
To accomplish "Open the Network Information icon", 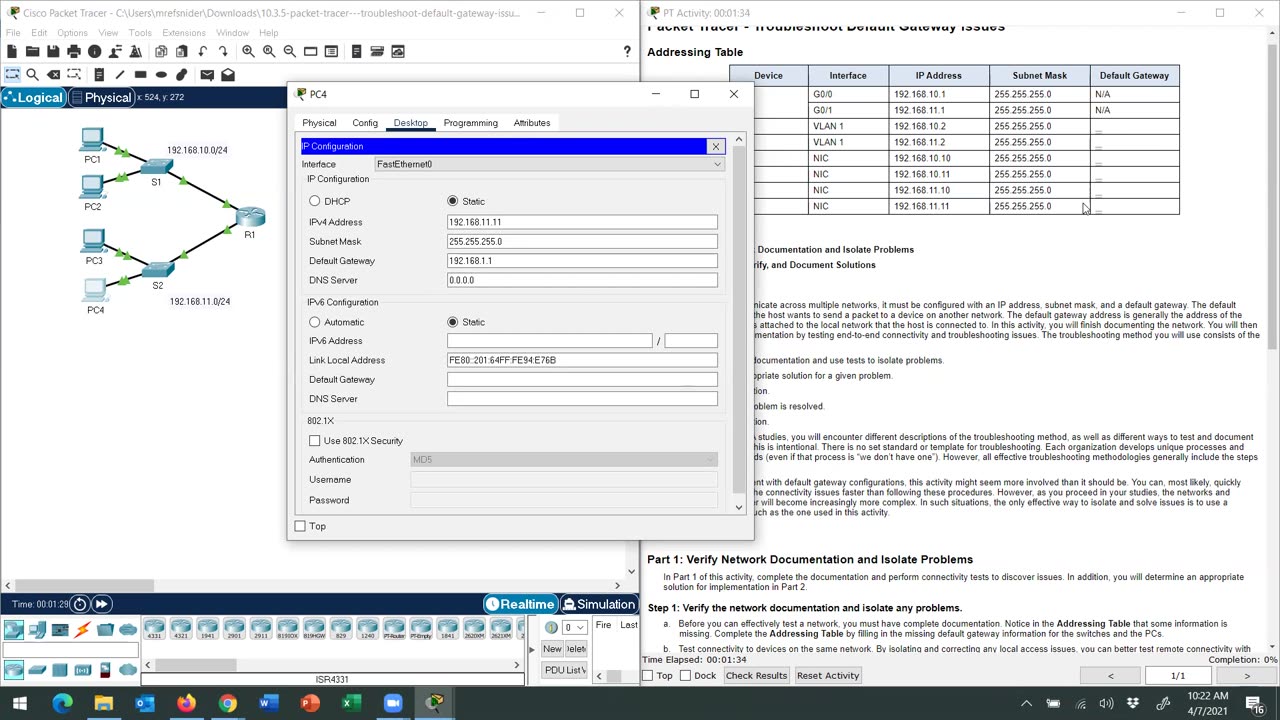I will pyautogui.click(x=94, y=51).
